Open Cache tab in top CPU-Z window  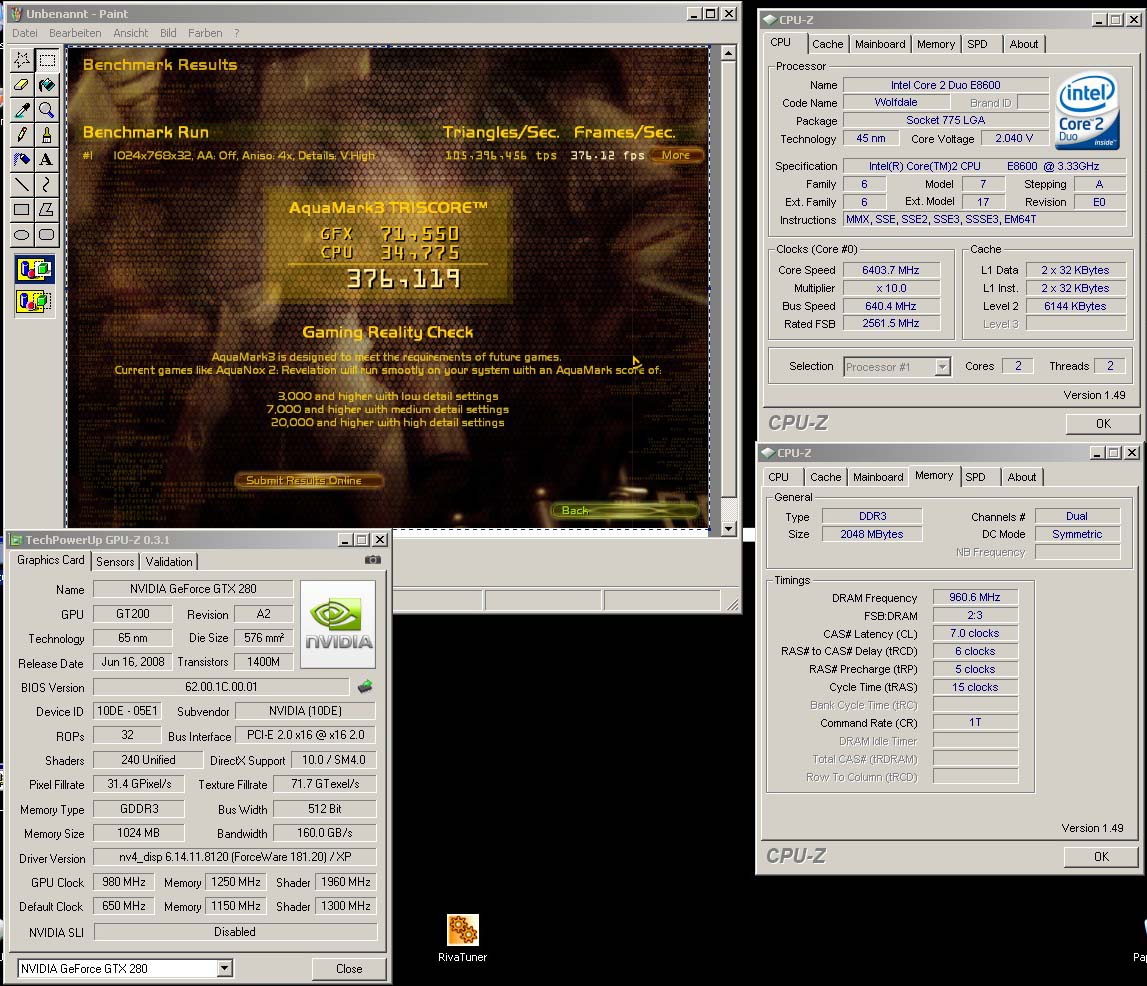pyautogui.click(x=827, y=44)
